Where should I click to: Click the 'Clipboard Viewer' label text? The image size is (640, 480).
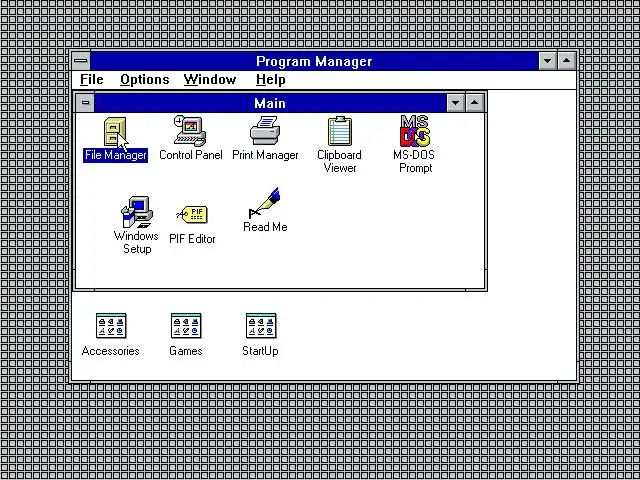pyautogui.click(x=339, y=162)
